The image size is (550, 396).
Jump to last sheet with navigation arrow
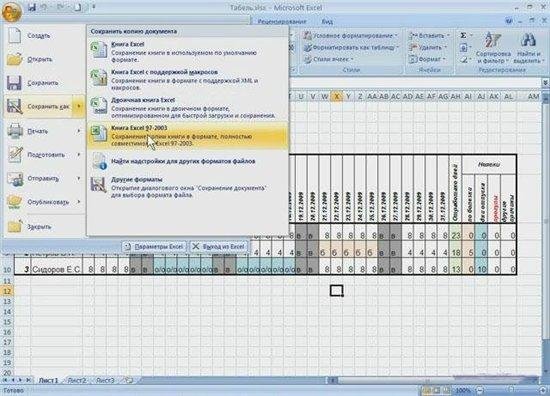tap(28, 380)
